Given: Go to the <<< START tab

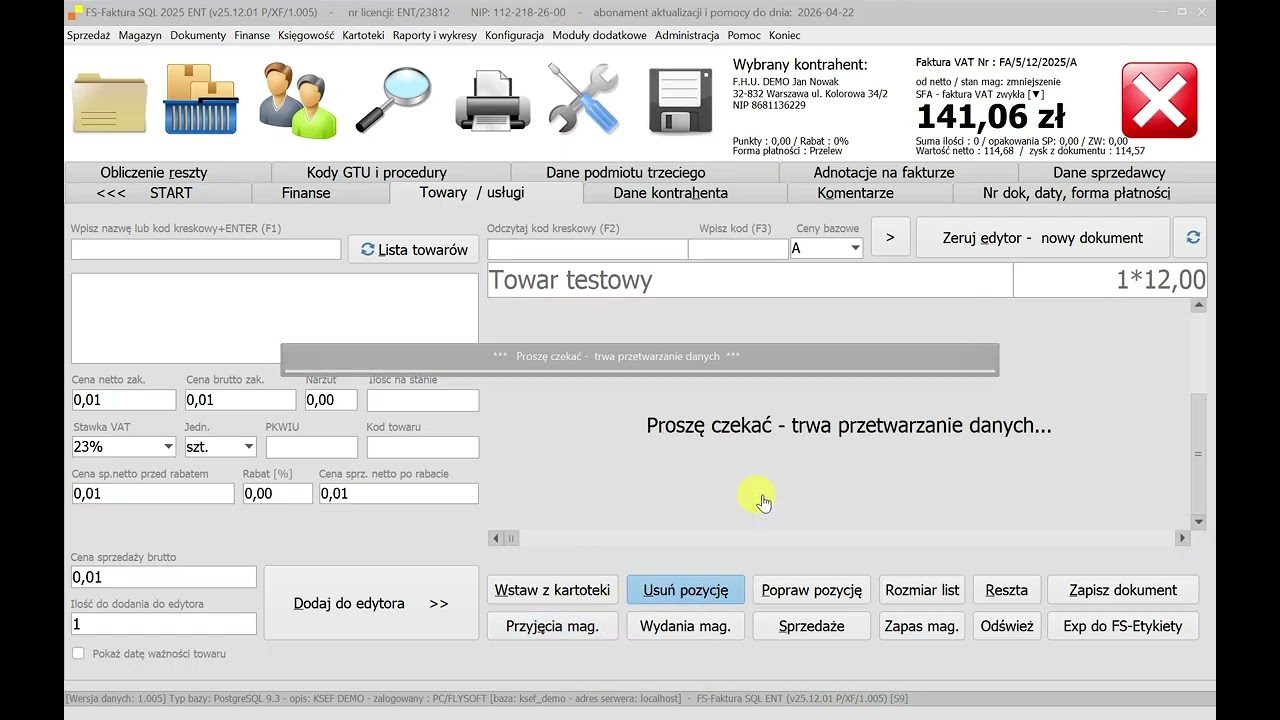Looking at the screenshot, I should pos(144,193).
